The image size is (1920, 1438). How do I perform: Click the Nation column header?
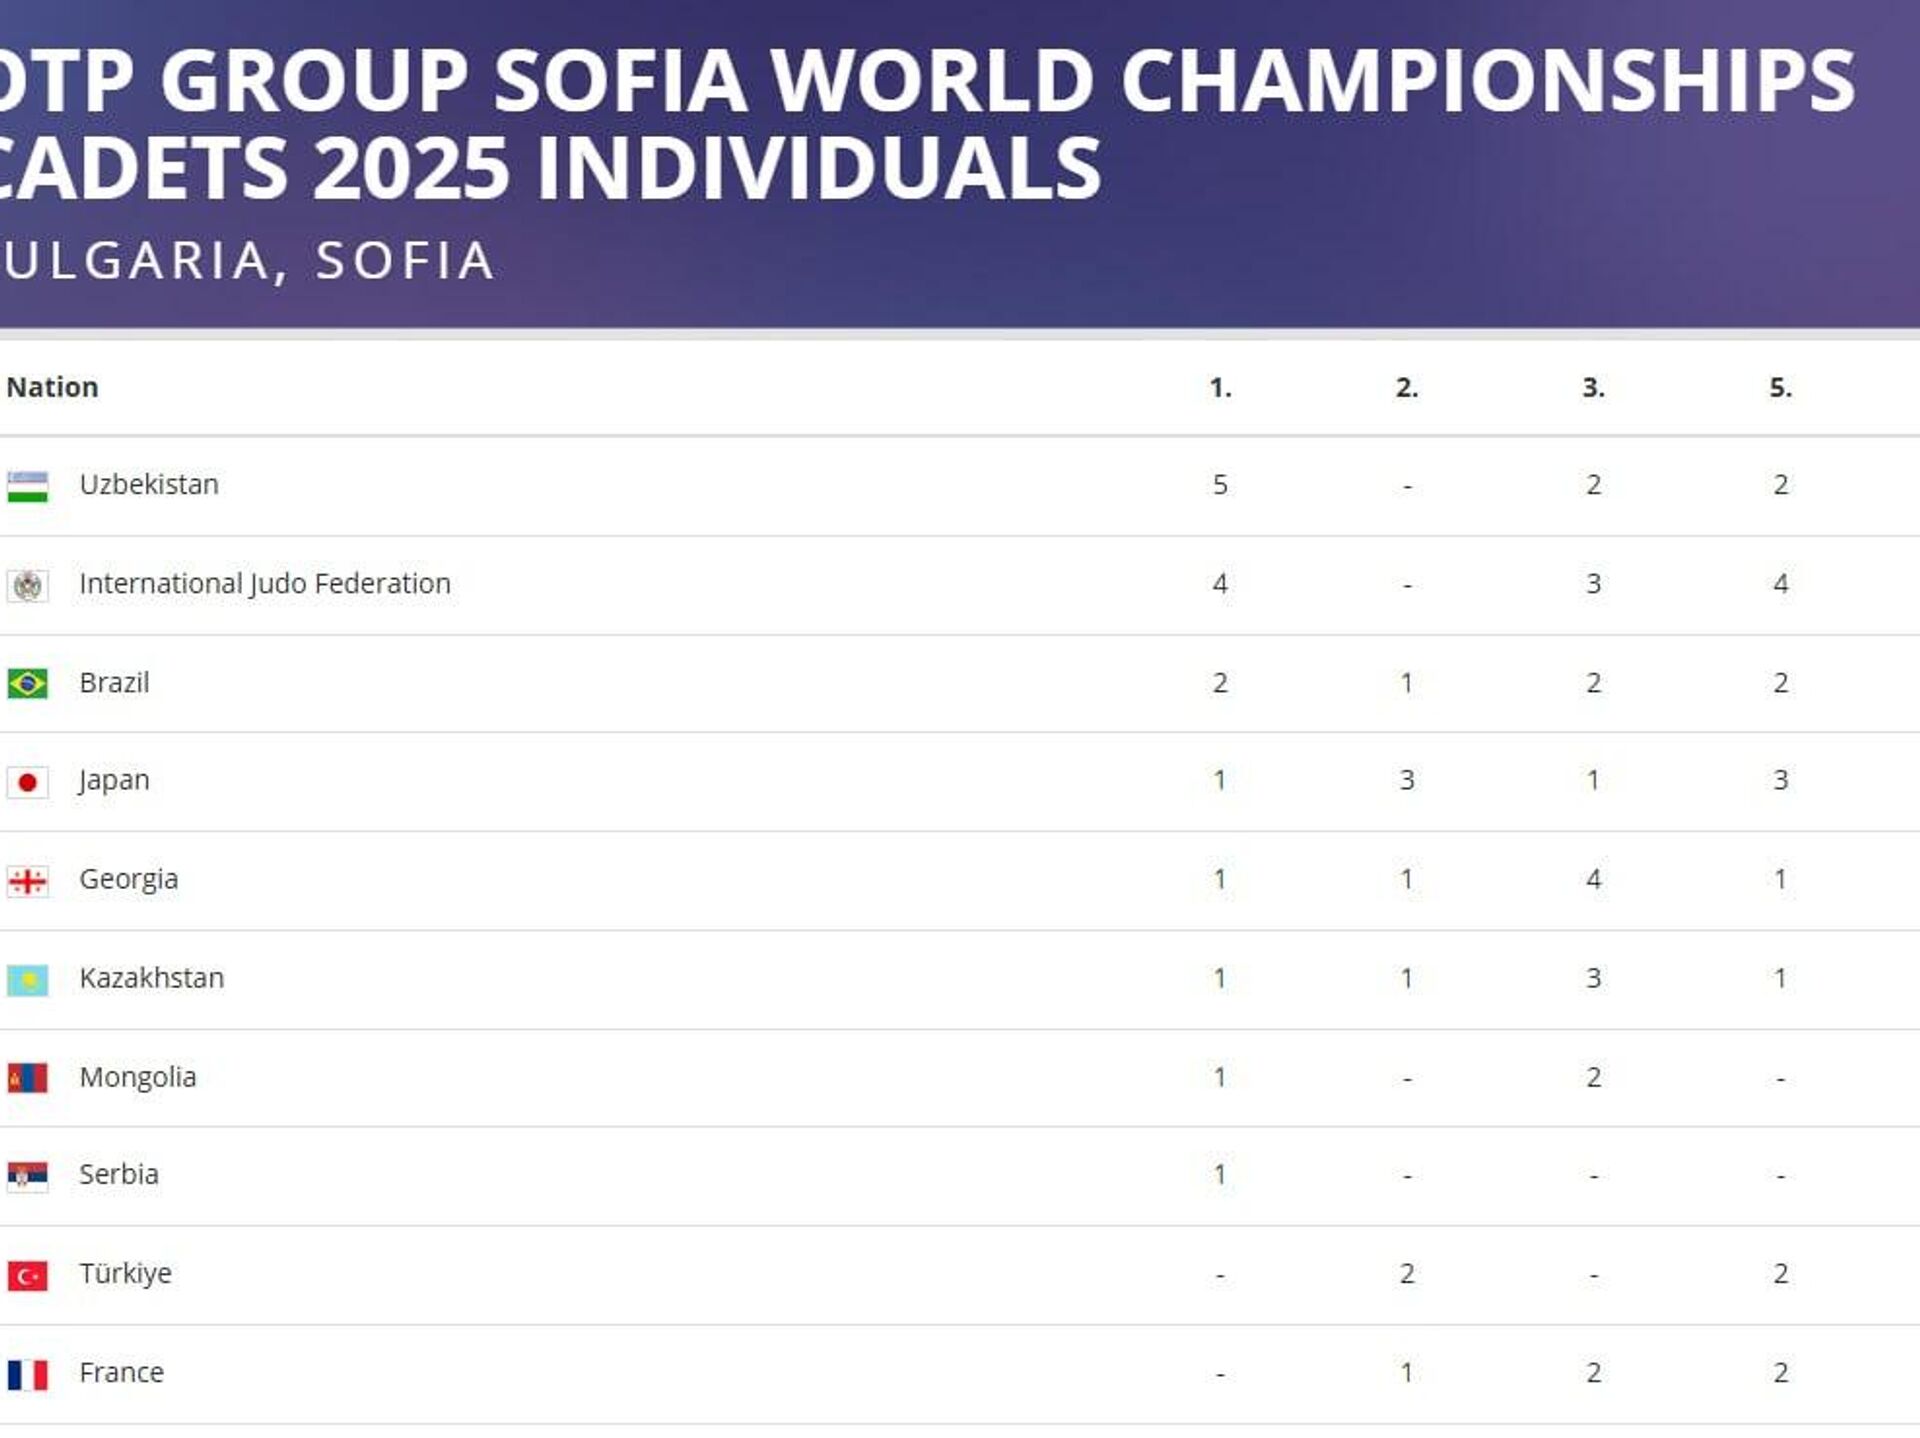[52, 388]
